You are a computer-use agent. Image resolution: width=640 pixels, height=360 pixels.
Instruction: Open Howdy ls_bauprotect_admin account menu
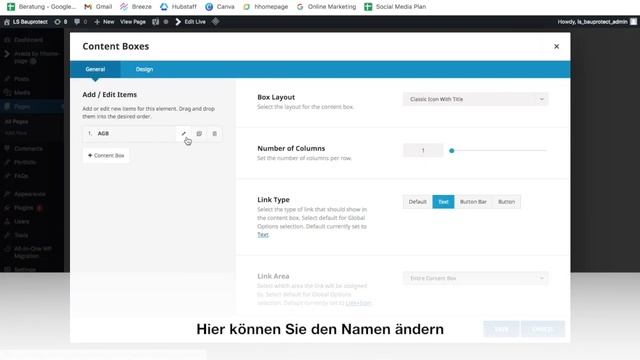pyautogui.click(x=596, y=22)
